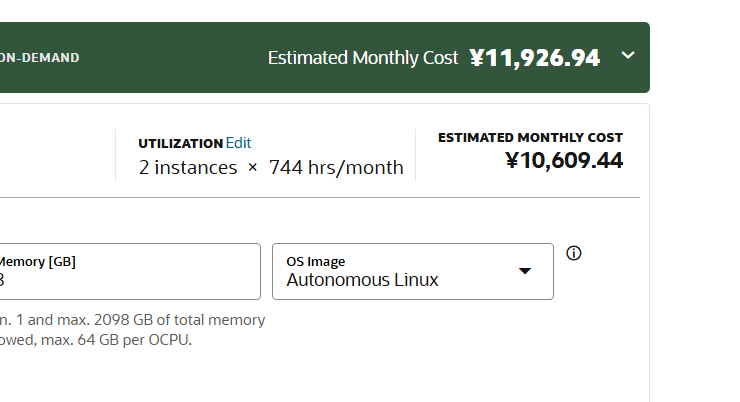The image size is (740, 402).
Task: Click the Edit link next to Utilization
Action: pyautogui.click(x=238, y=143)
